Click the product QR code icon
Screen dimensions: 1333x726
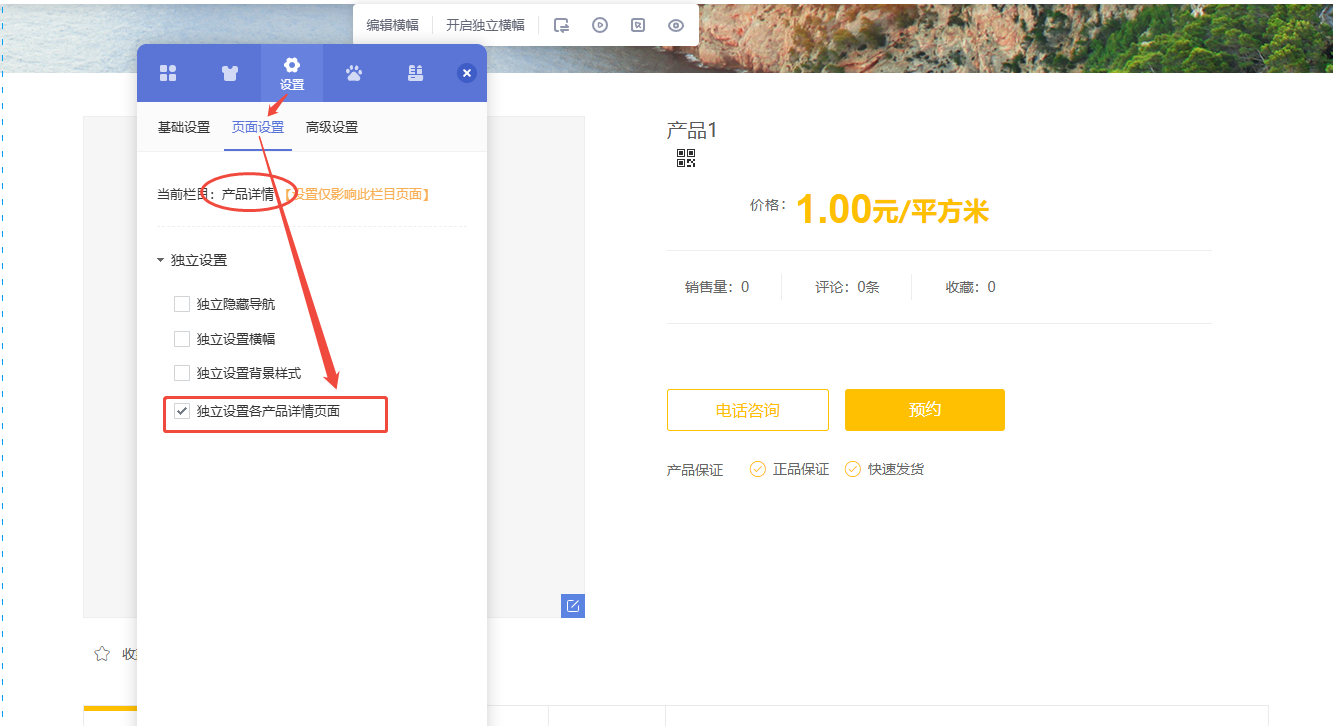pos(686,158)
